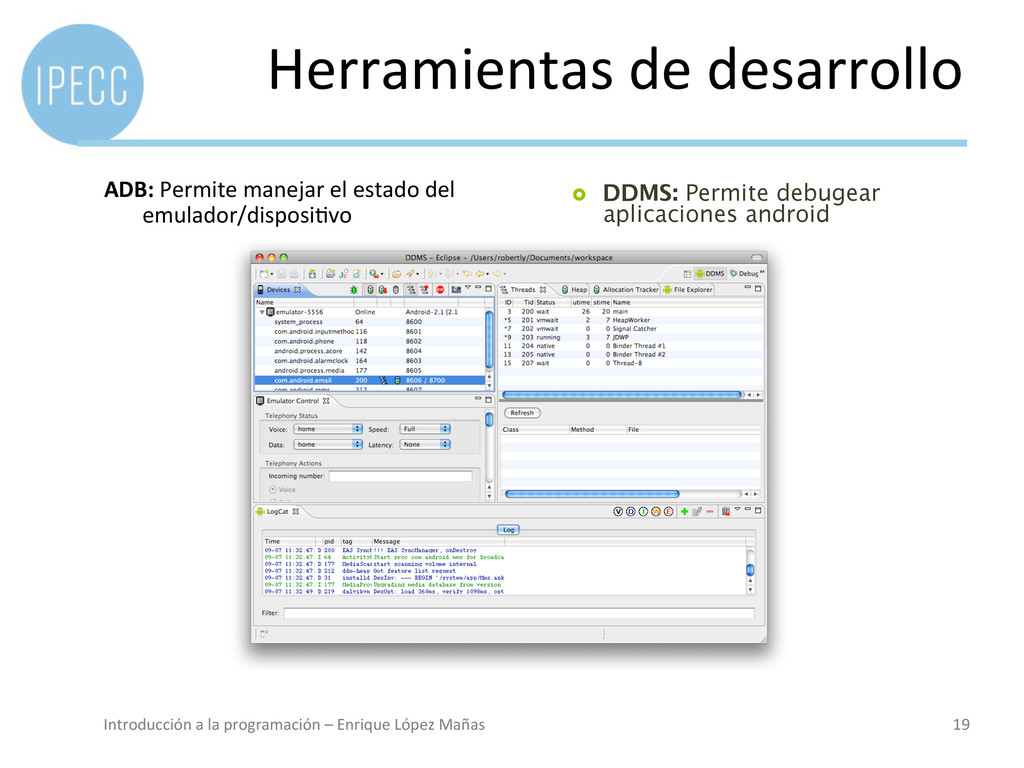Screen dimensions: 1024x768
Task: Select the Signal Catcher thread row
Action: coord(632,328)
